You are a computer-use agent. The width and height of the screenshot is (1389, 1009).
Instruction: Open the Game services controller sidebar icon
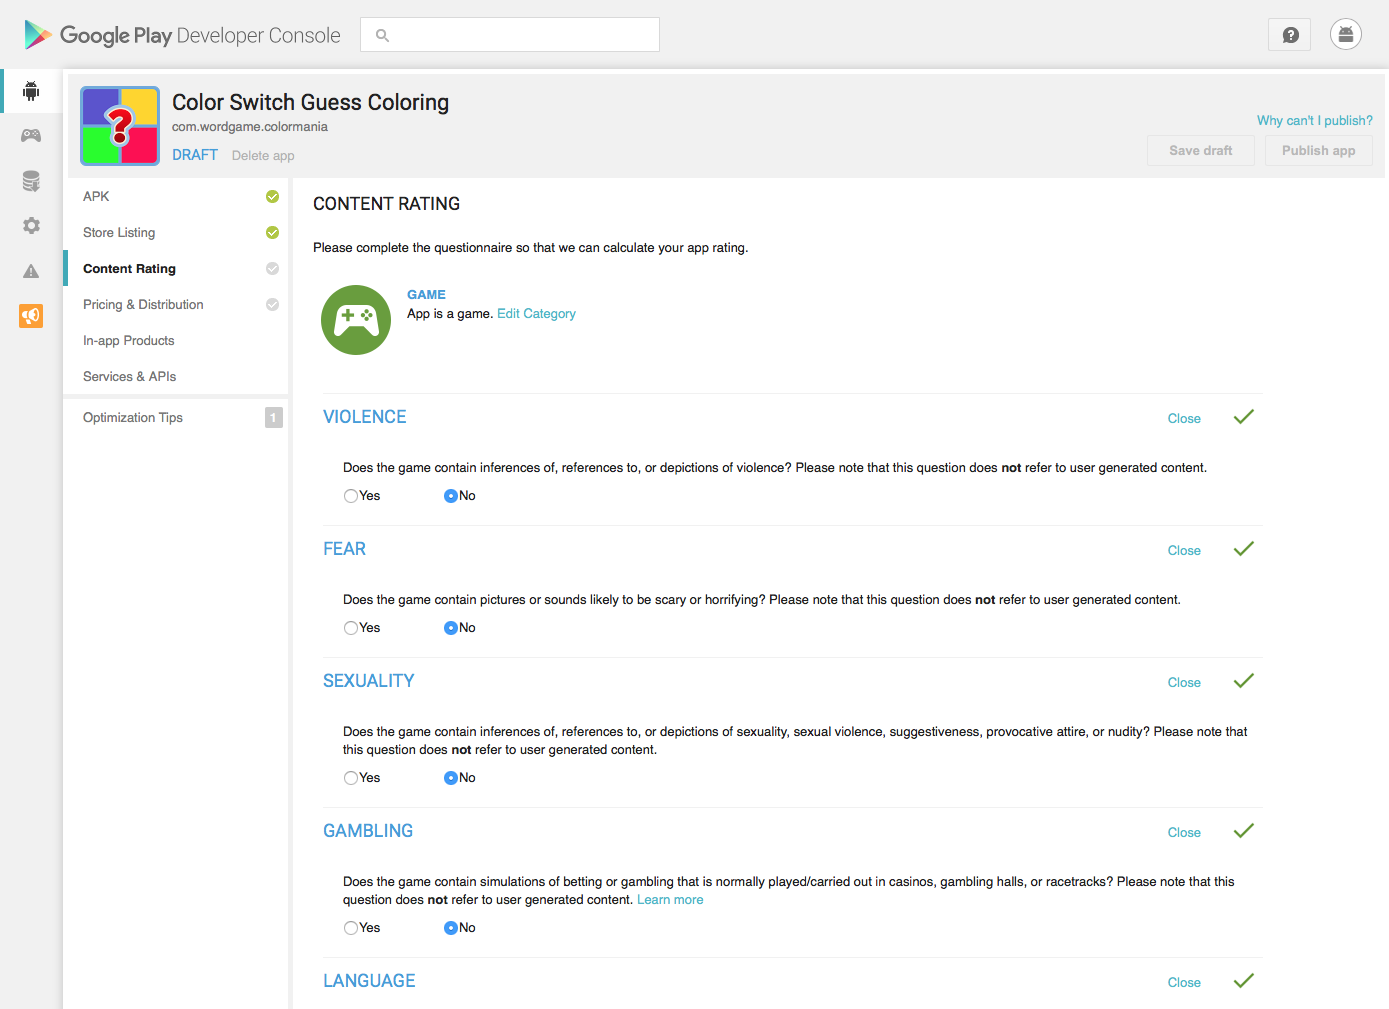31,135
